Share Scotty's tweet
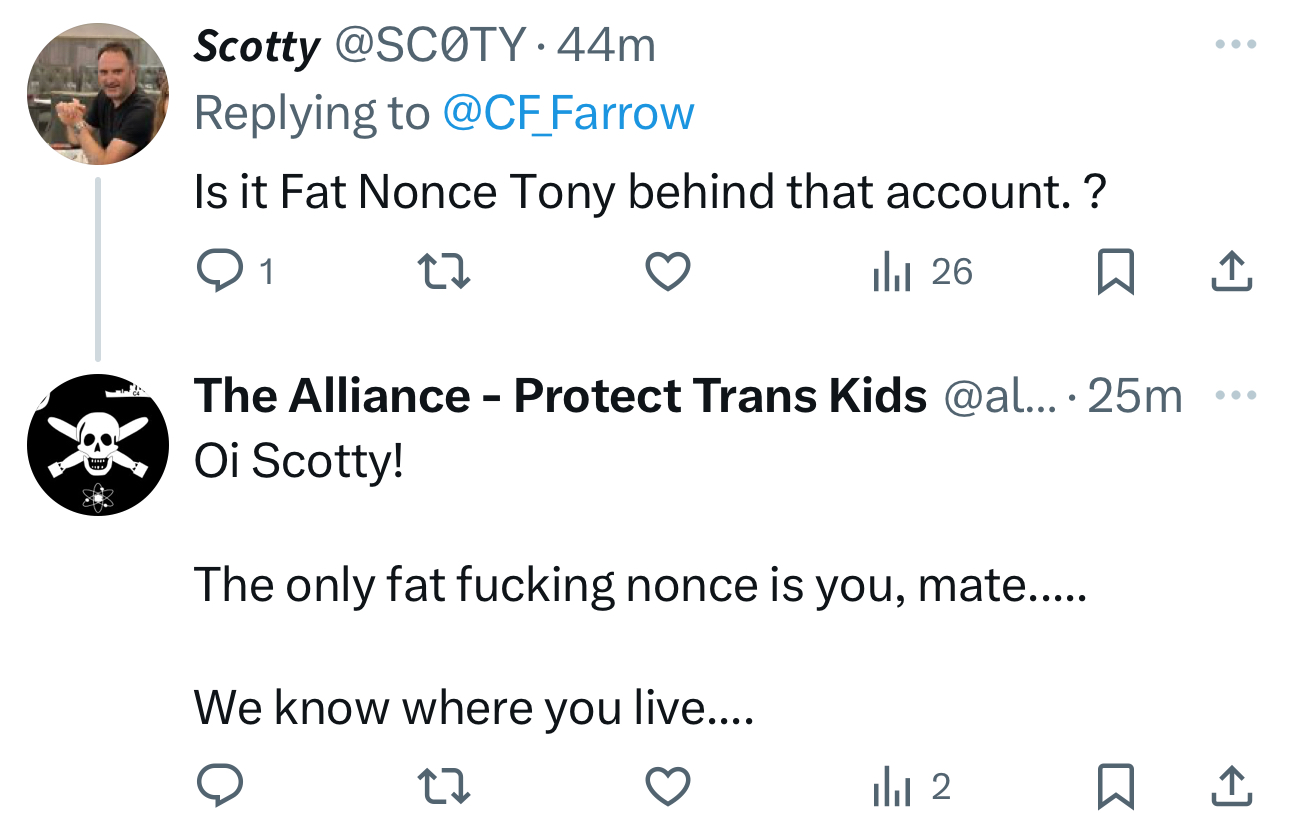The image size is (1290, 813). 1231,272
